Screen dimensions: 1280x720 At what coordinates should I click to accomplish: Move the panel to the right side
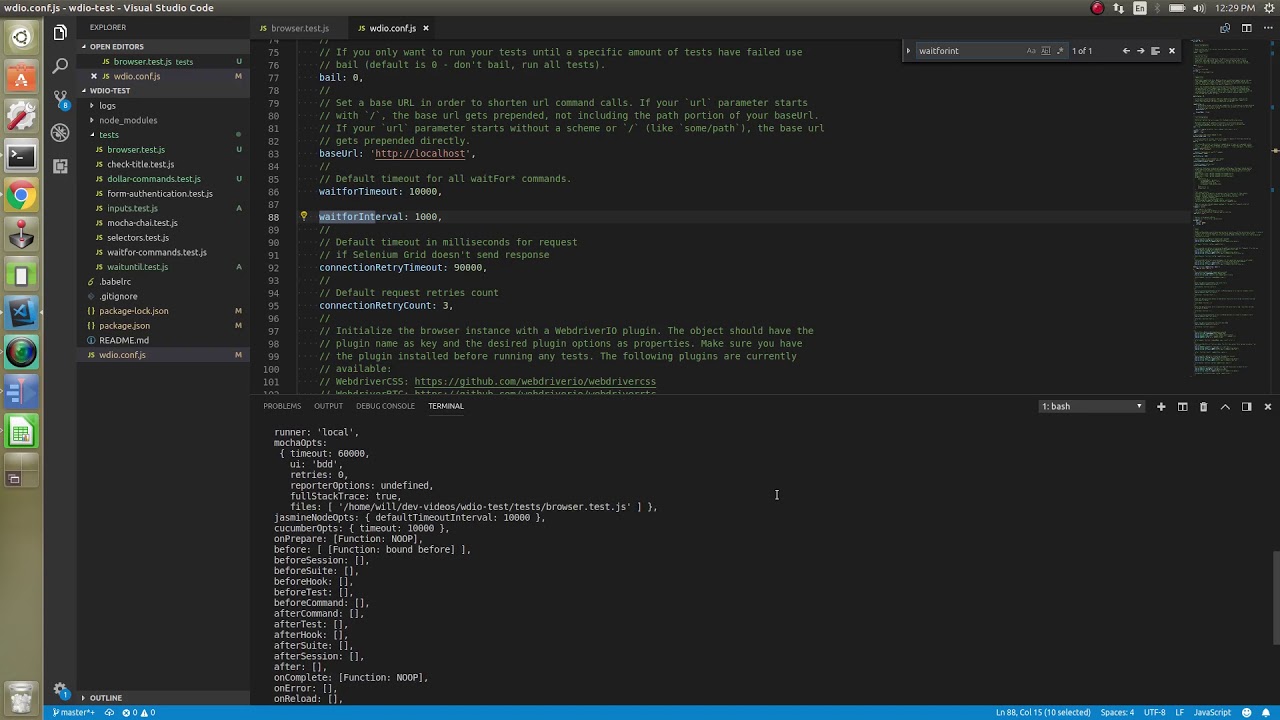pyautogui.click(x=1246, y=407)
